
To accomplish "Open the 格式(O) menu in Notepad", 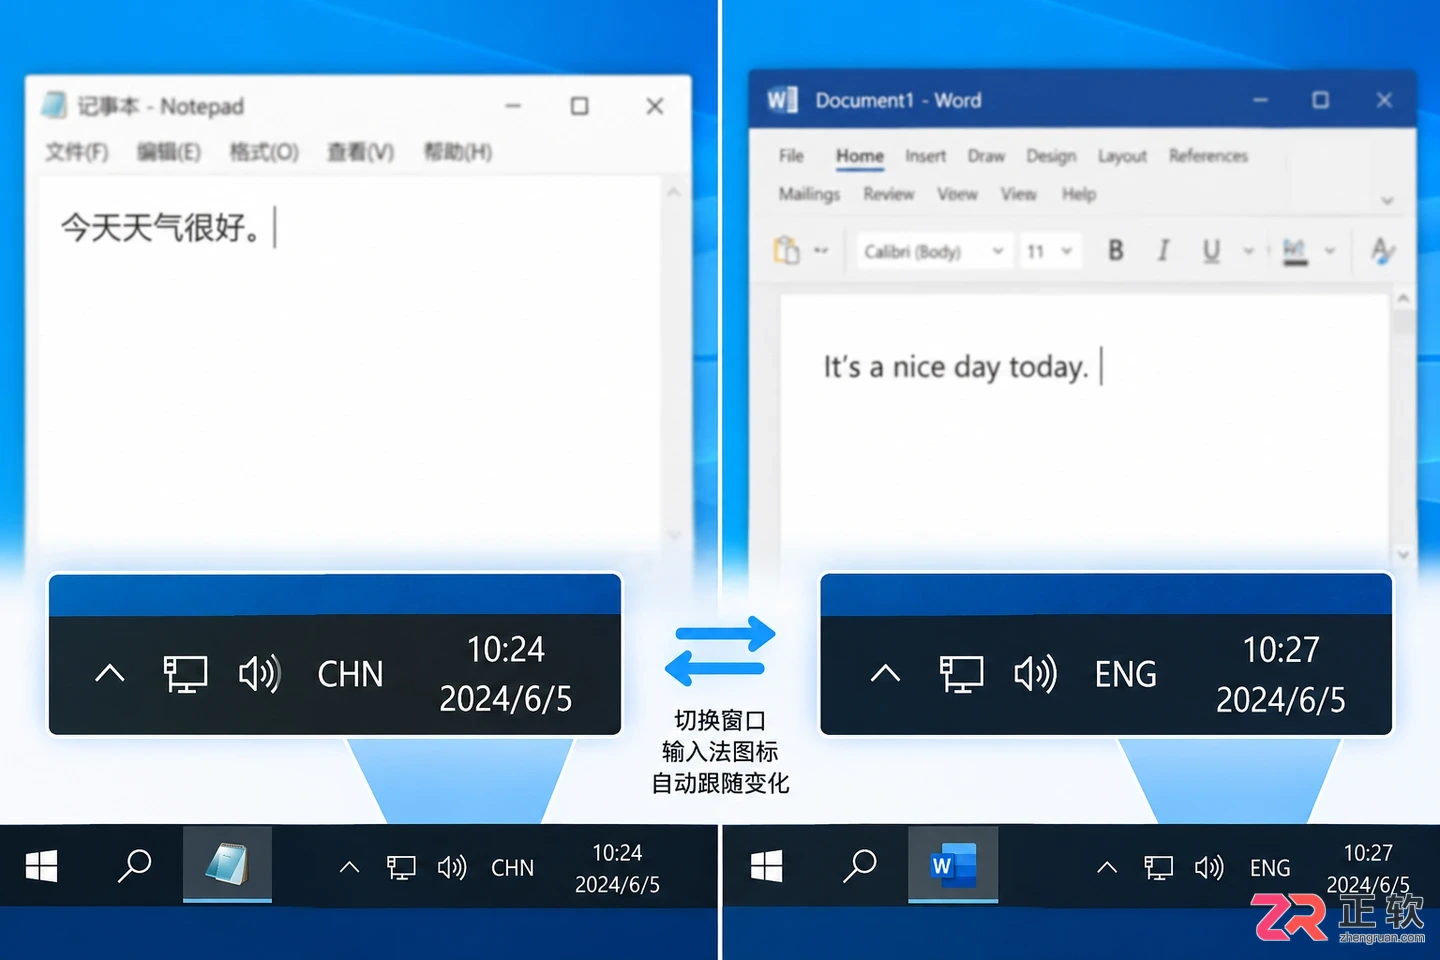I will point(264,152).
